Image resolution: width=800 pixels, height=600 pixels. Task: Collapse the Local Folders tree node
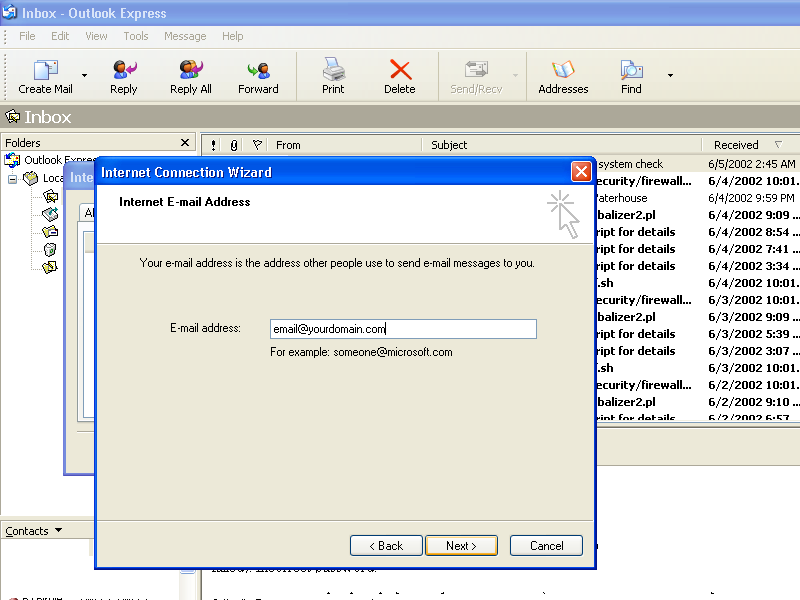[x=12, y=179]
